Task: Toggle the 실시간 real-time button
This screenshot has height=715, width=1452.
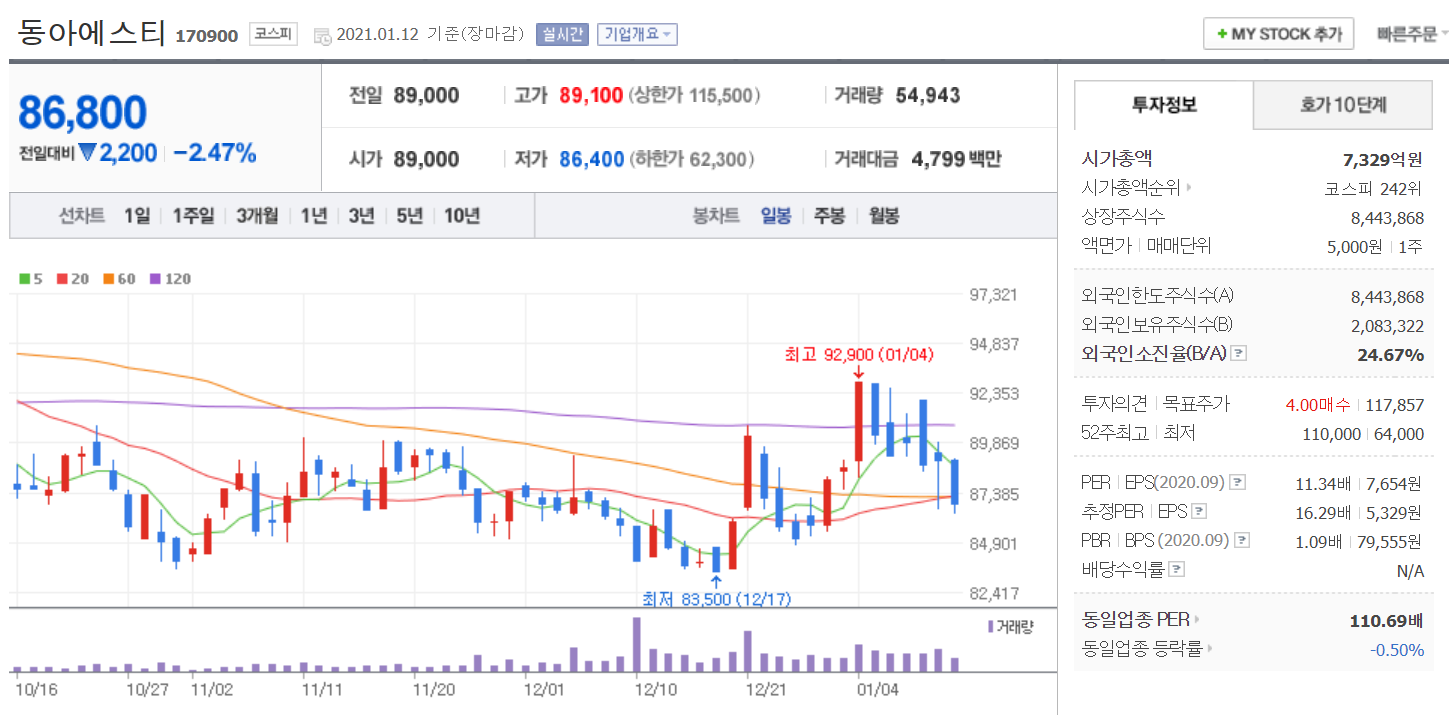Action: point(563,34)
